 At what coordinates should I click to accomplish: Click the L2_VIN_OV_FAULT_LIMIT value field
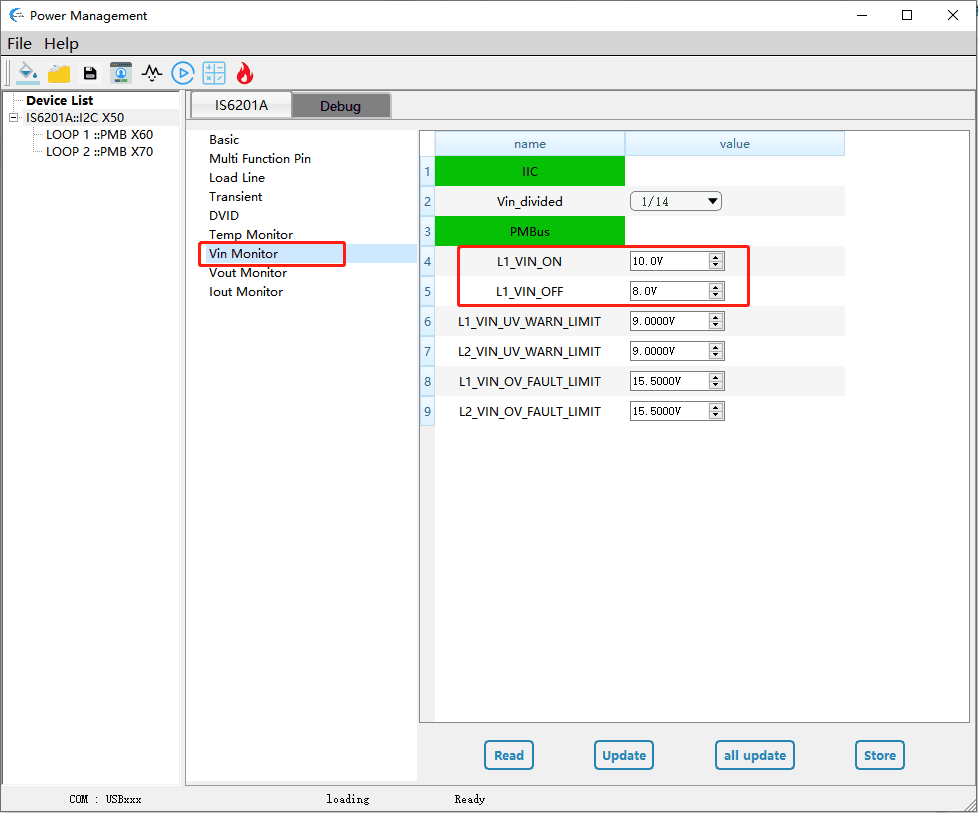coord(668,411)
